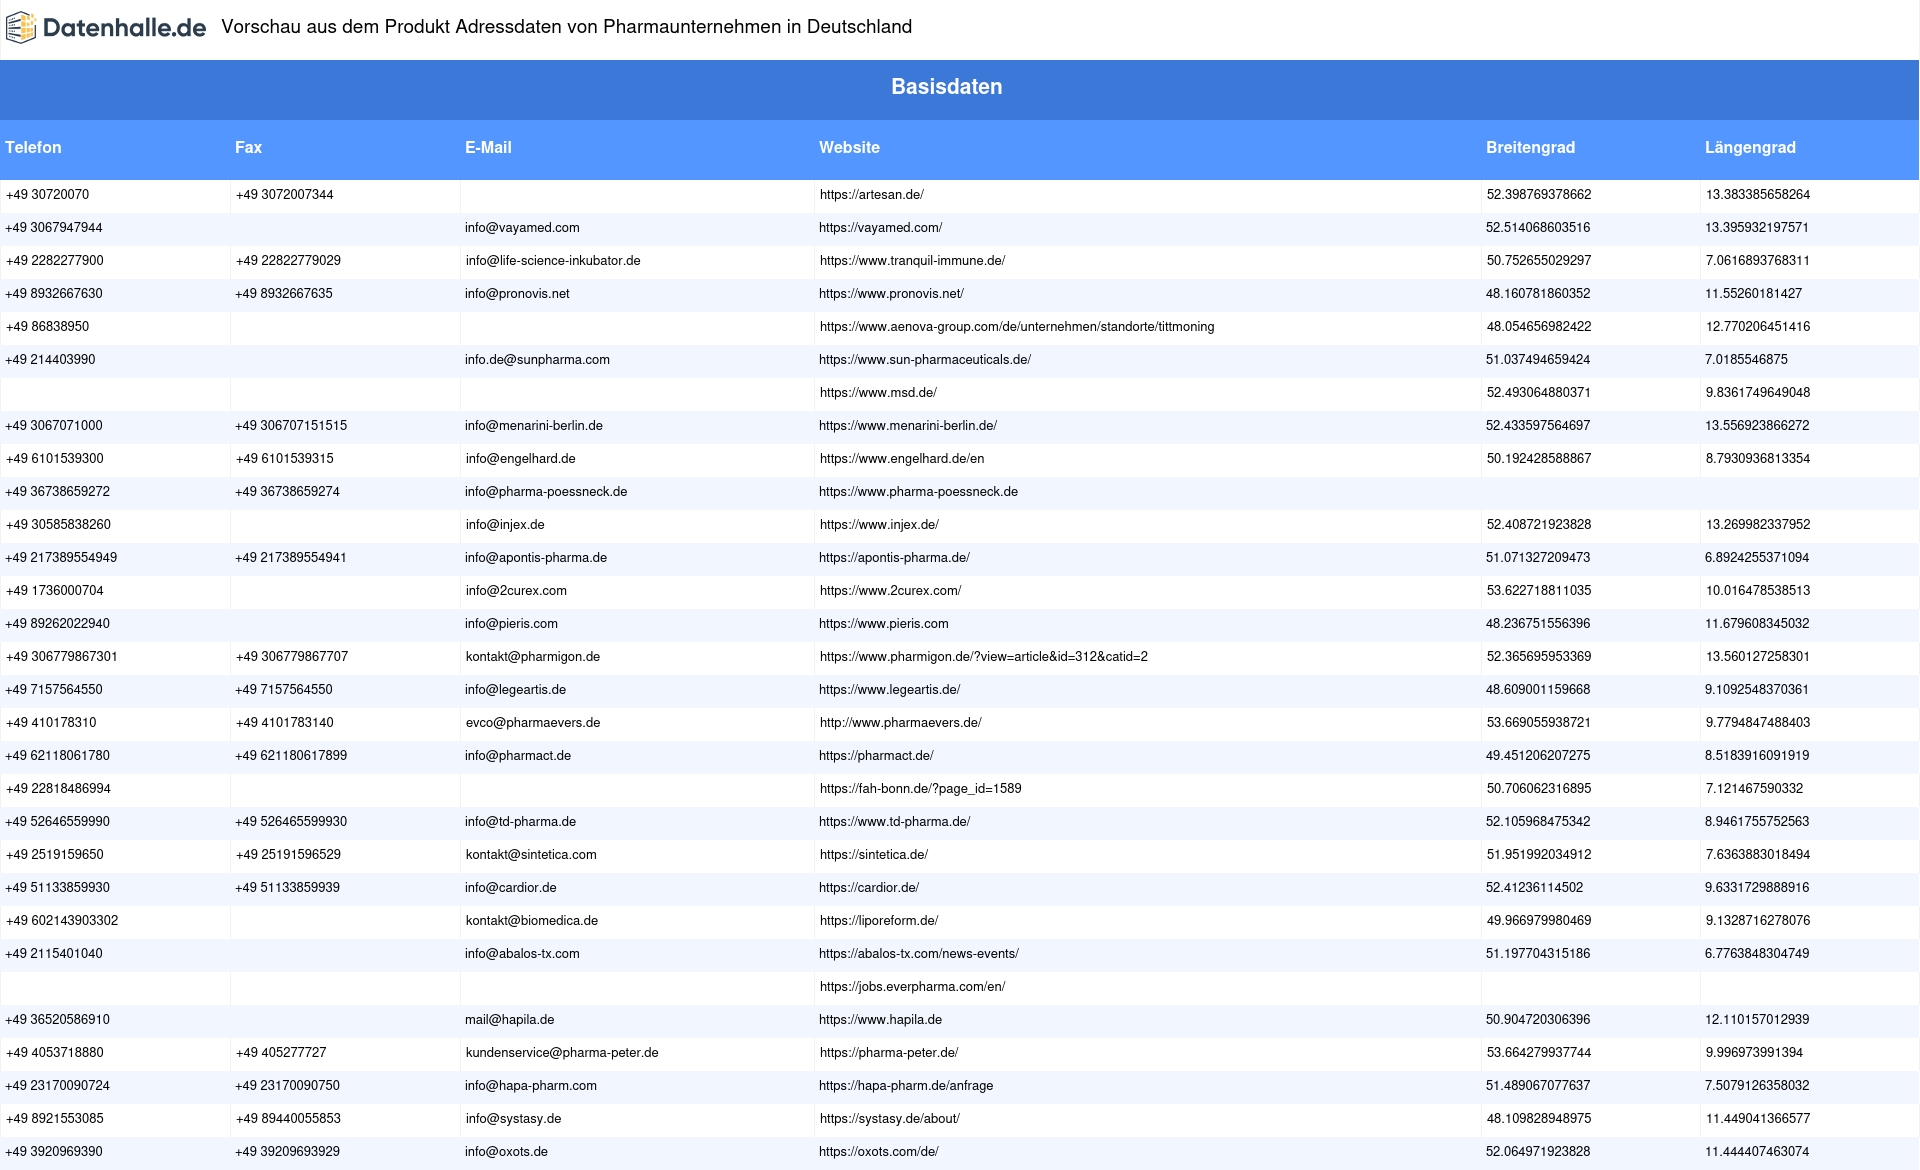This screenshot has width=1920, height=1170.
Task: Open https://www.engelhard.de/en link
Action: click(902, 459)
